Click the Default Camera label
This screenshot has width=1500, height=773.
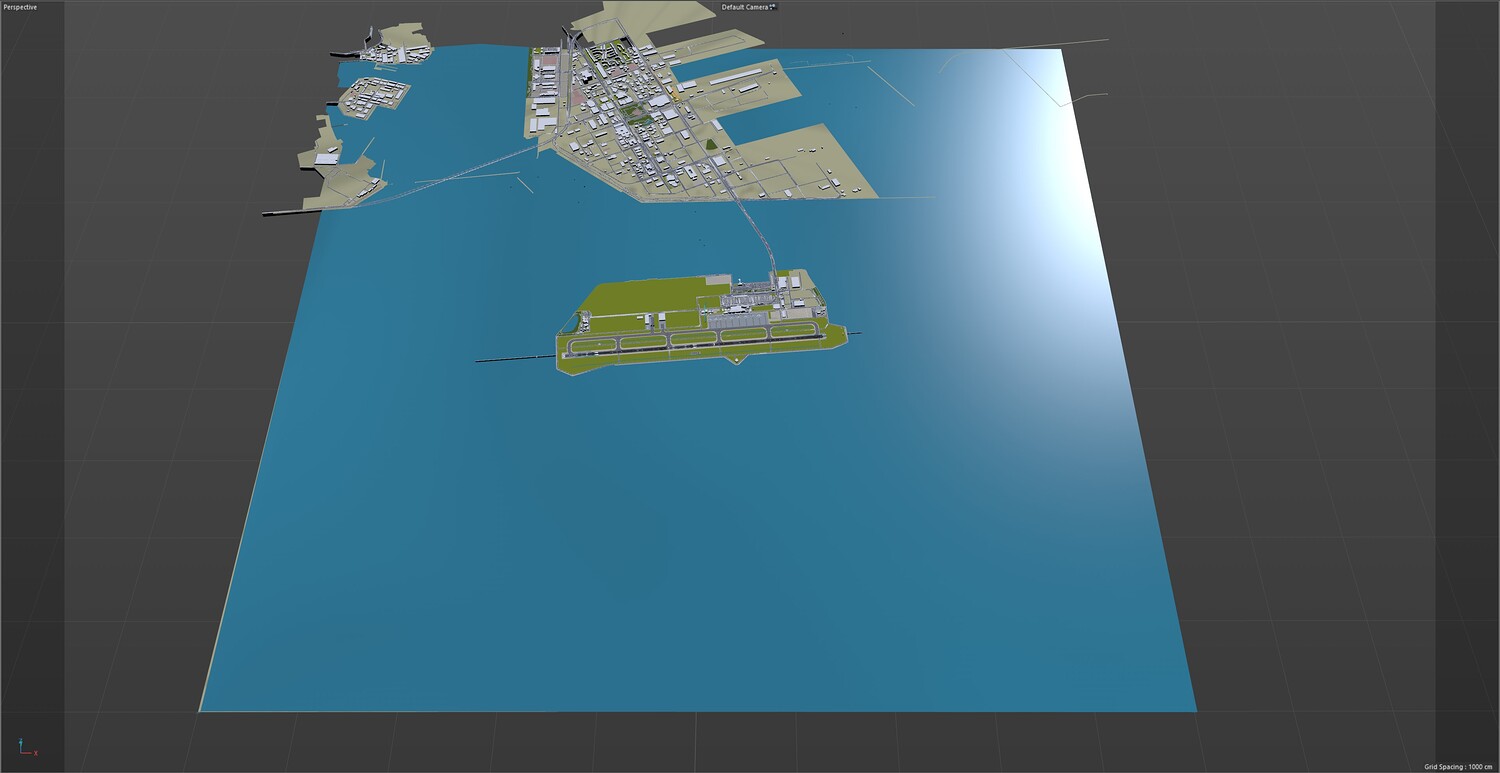pyautogui.click(x=744, y=7)
